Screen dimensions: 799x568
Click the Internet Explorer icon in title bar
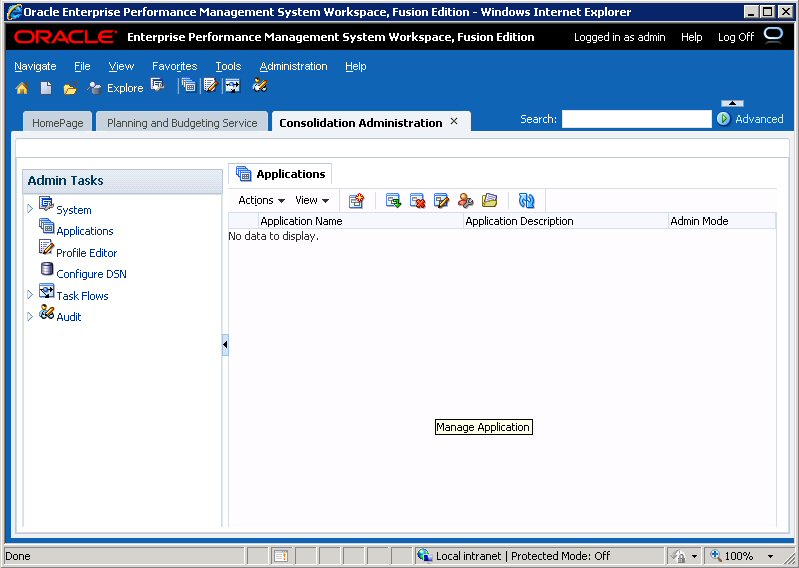(14, 11)
